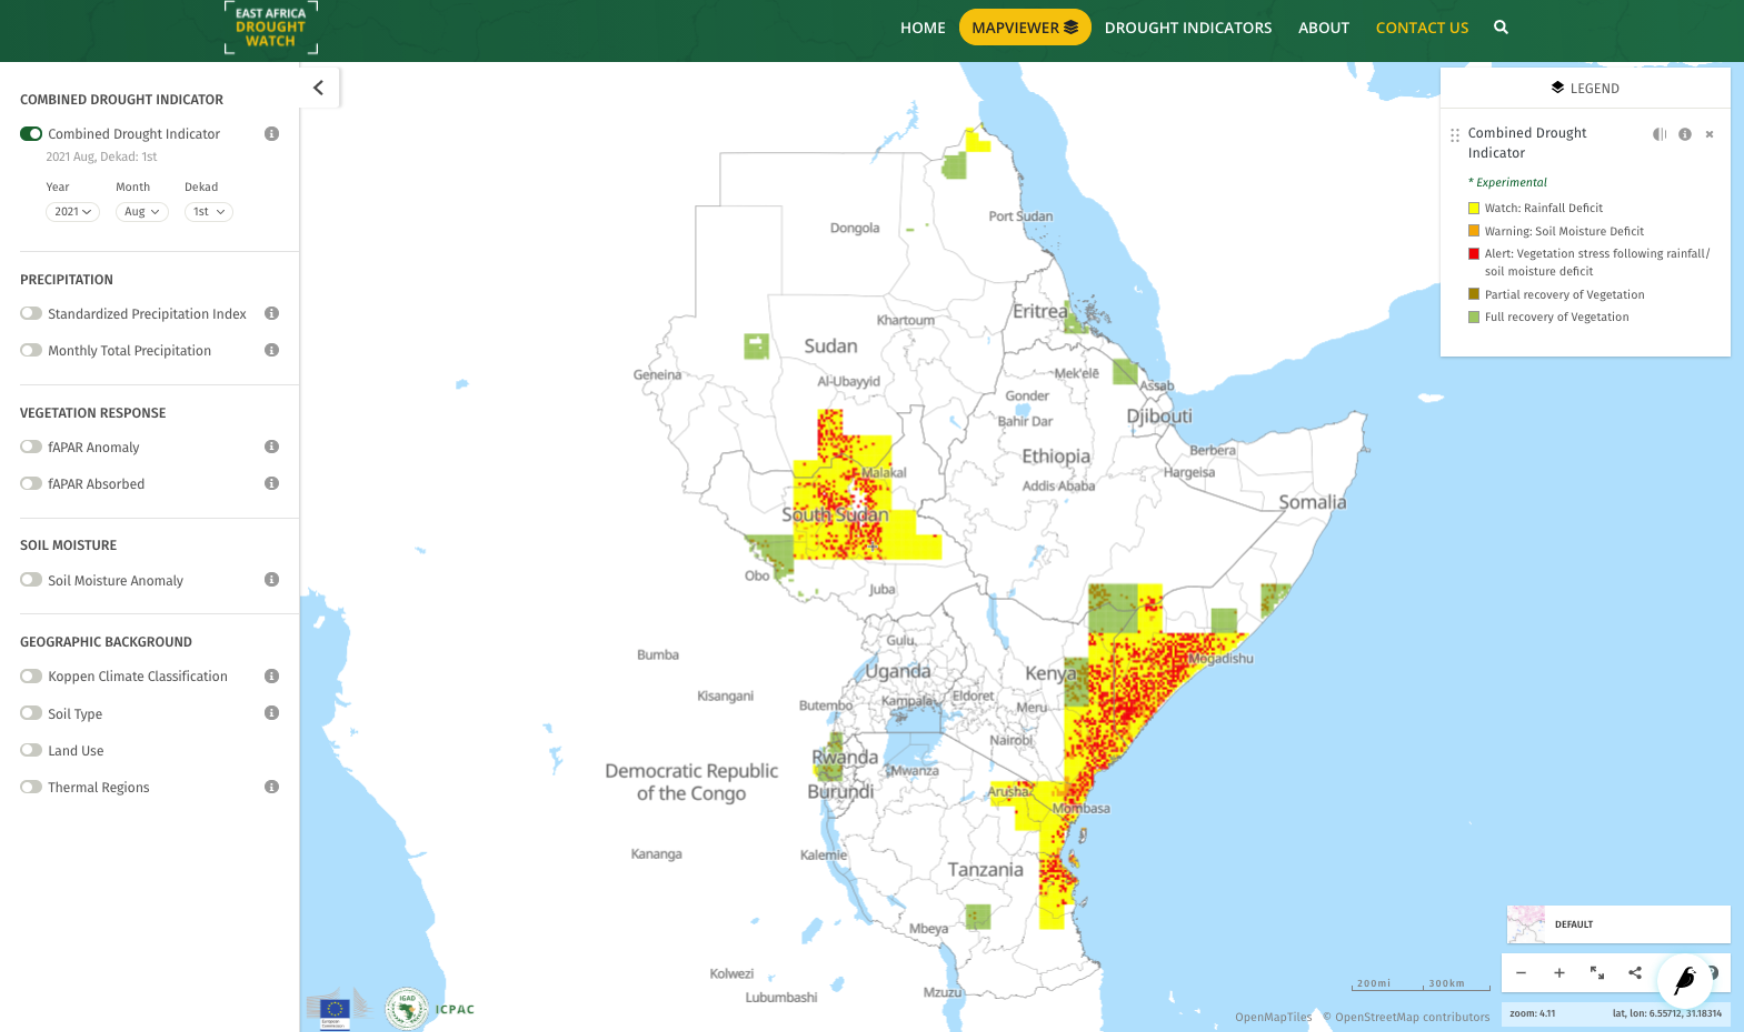
Task: Switch to the HOME menu item
Action: (922, 27)
